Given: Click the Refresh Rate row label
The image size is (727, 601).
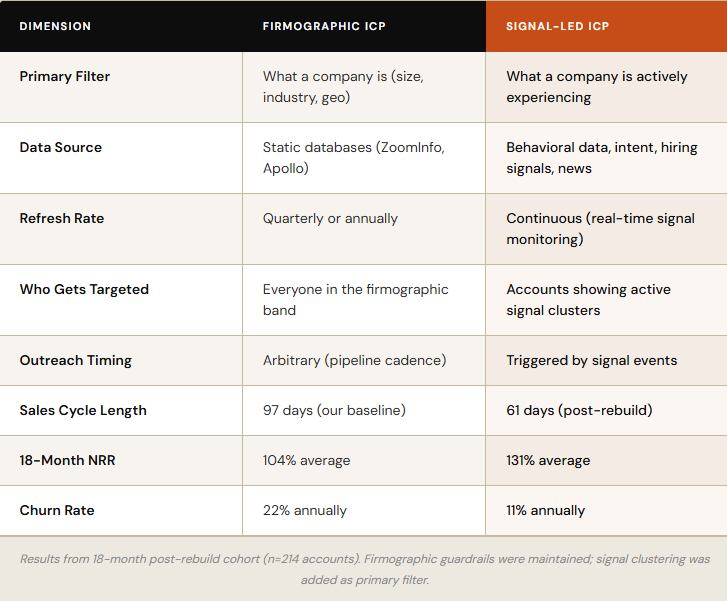Looking at the screenshot, I should (x=62, y=218).
